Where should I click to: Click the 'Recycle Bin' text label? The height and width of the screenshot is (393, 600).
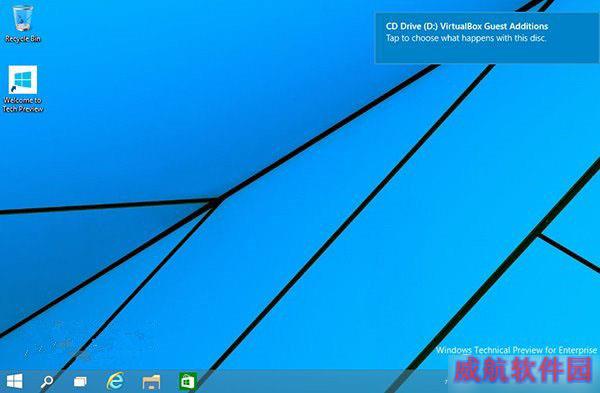click(x=23, y=39)
